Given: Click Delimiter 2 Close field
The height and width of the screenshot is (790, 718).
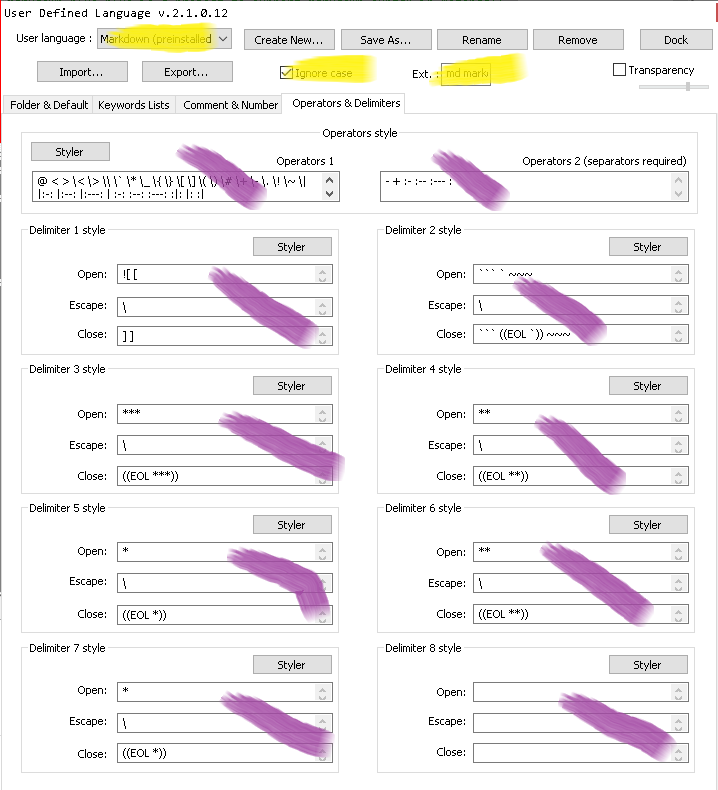Looking at the screenshot, I should tap(580, 334).
